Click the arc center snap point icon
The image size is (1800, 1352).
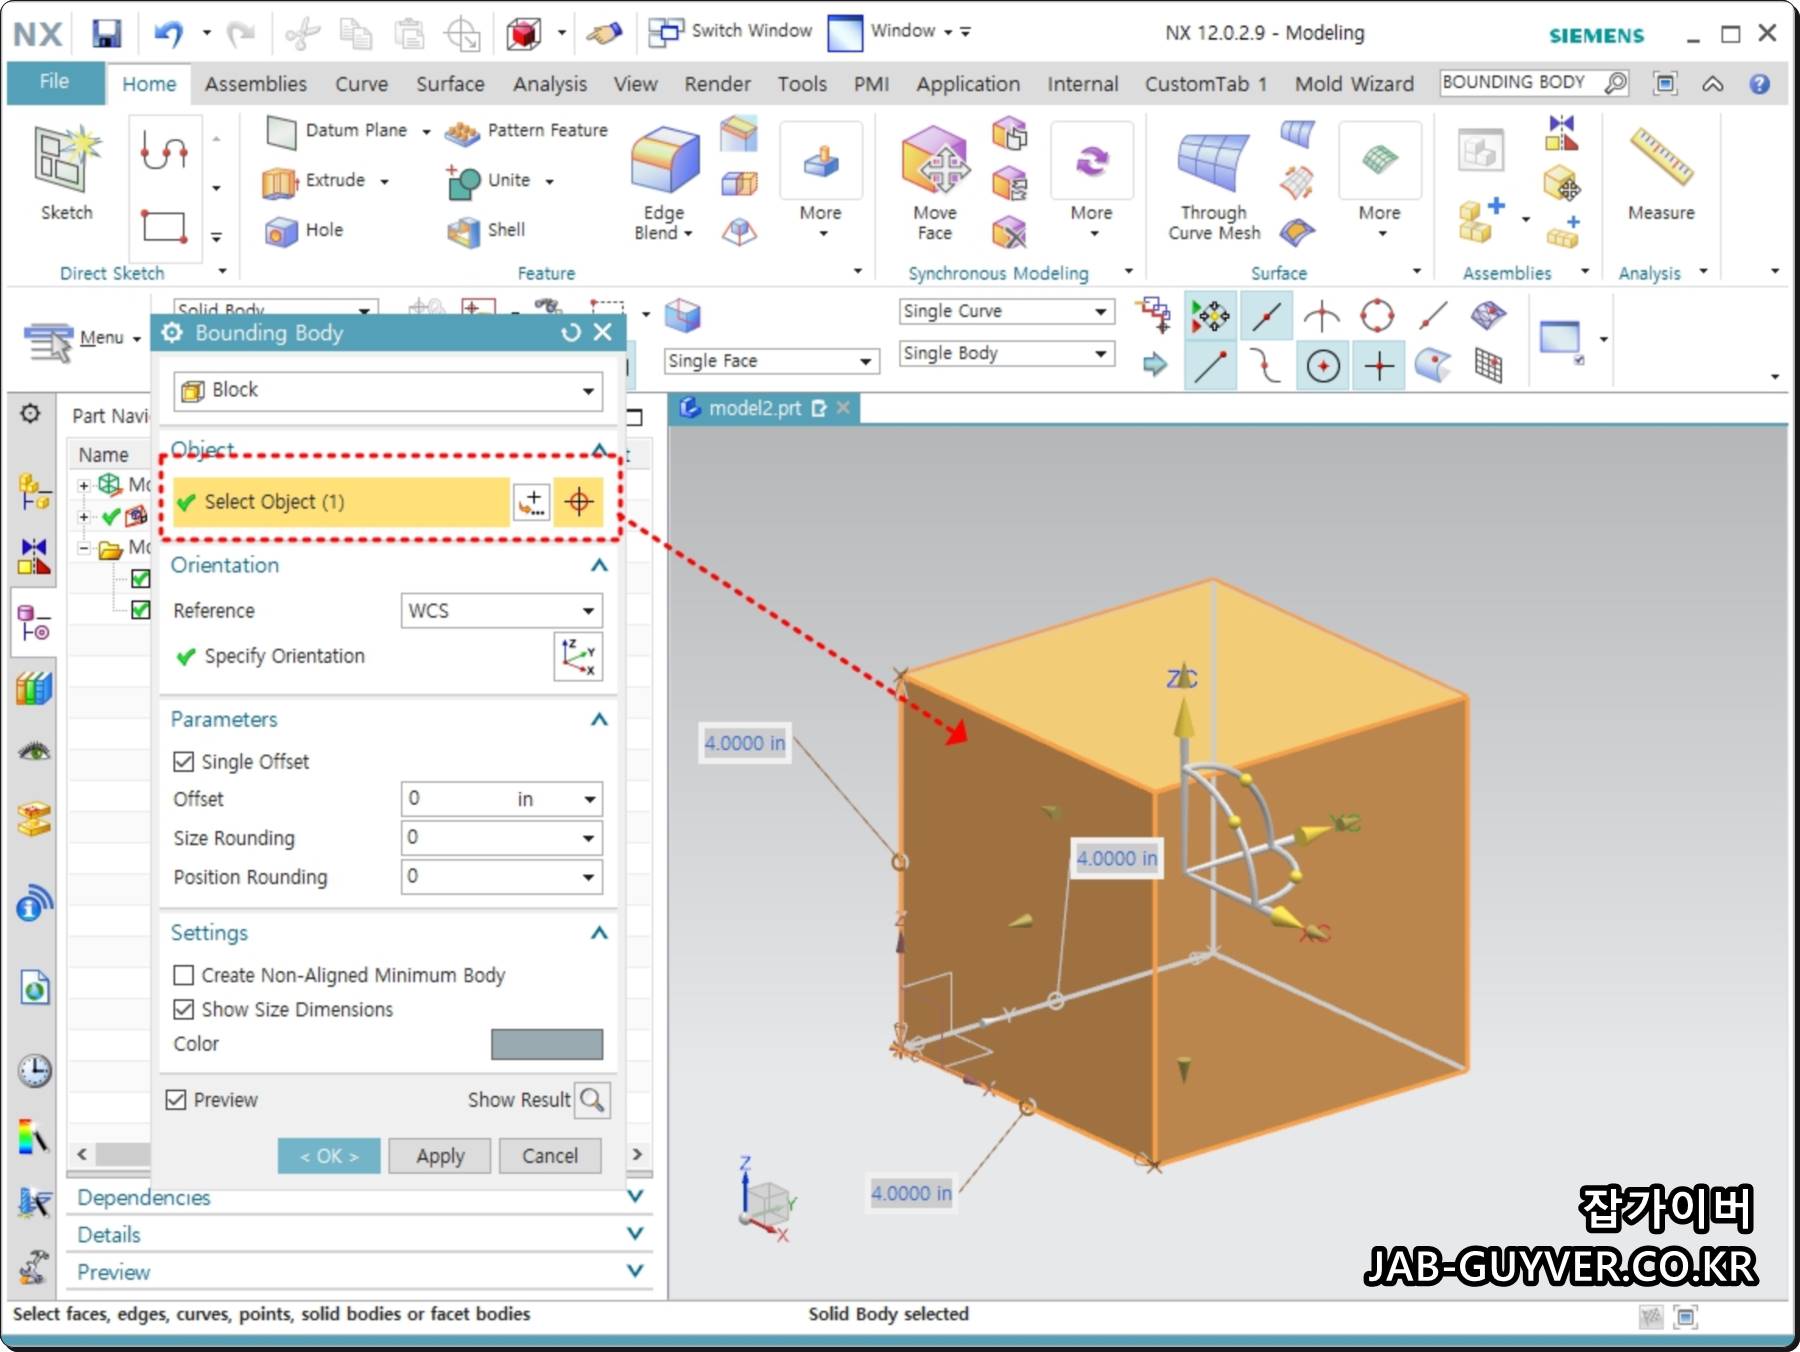(x=1323, y=367)
